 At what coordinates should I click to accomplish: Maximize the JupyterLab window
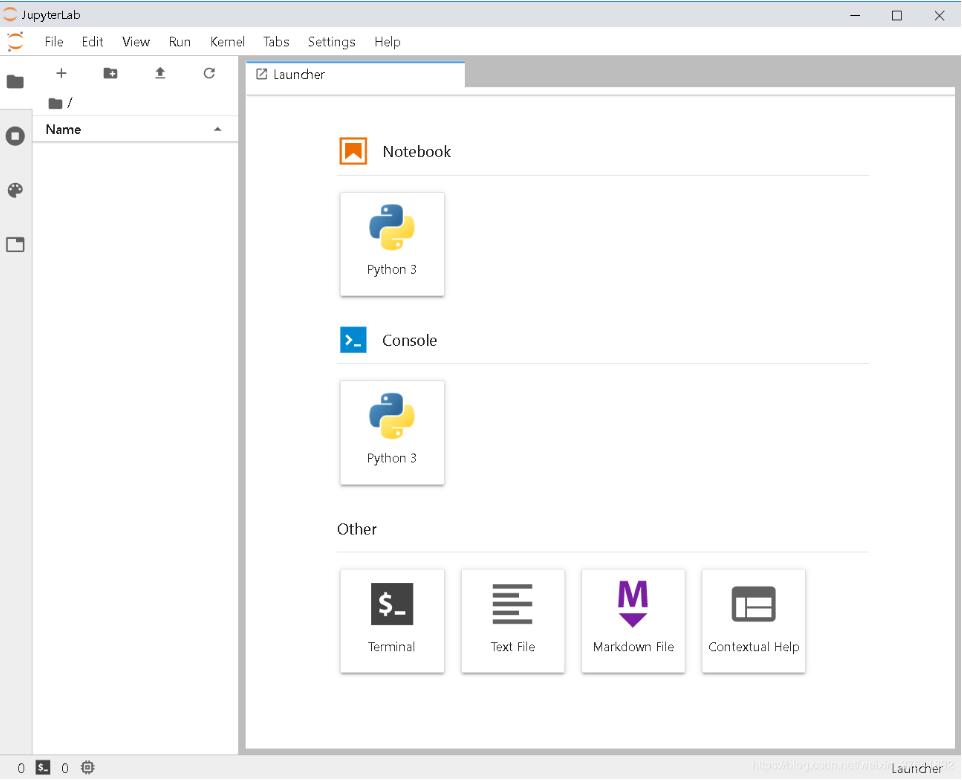pos(896,15)
